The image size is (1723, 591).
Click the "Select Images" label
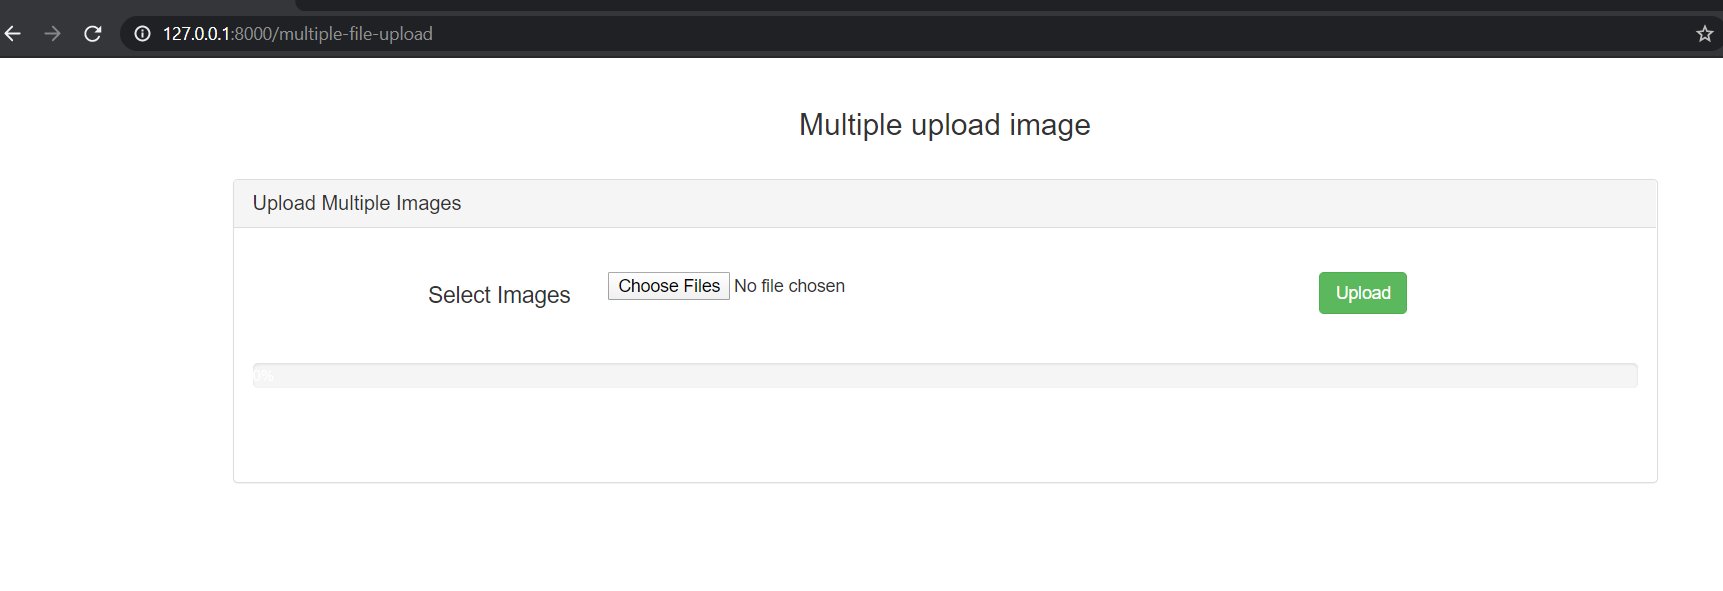(x=499, y=295)
